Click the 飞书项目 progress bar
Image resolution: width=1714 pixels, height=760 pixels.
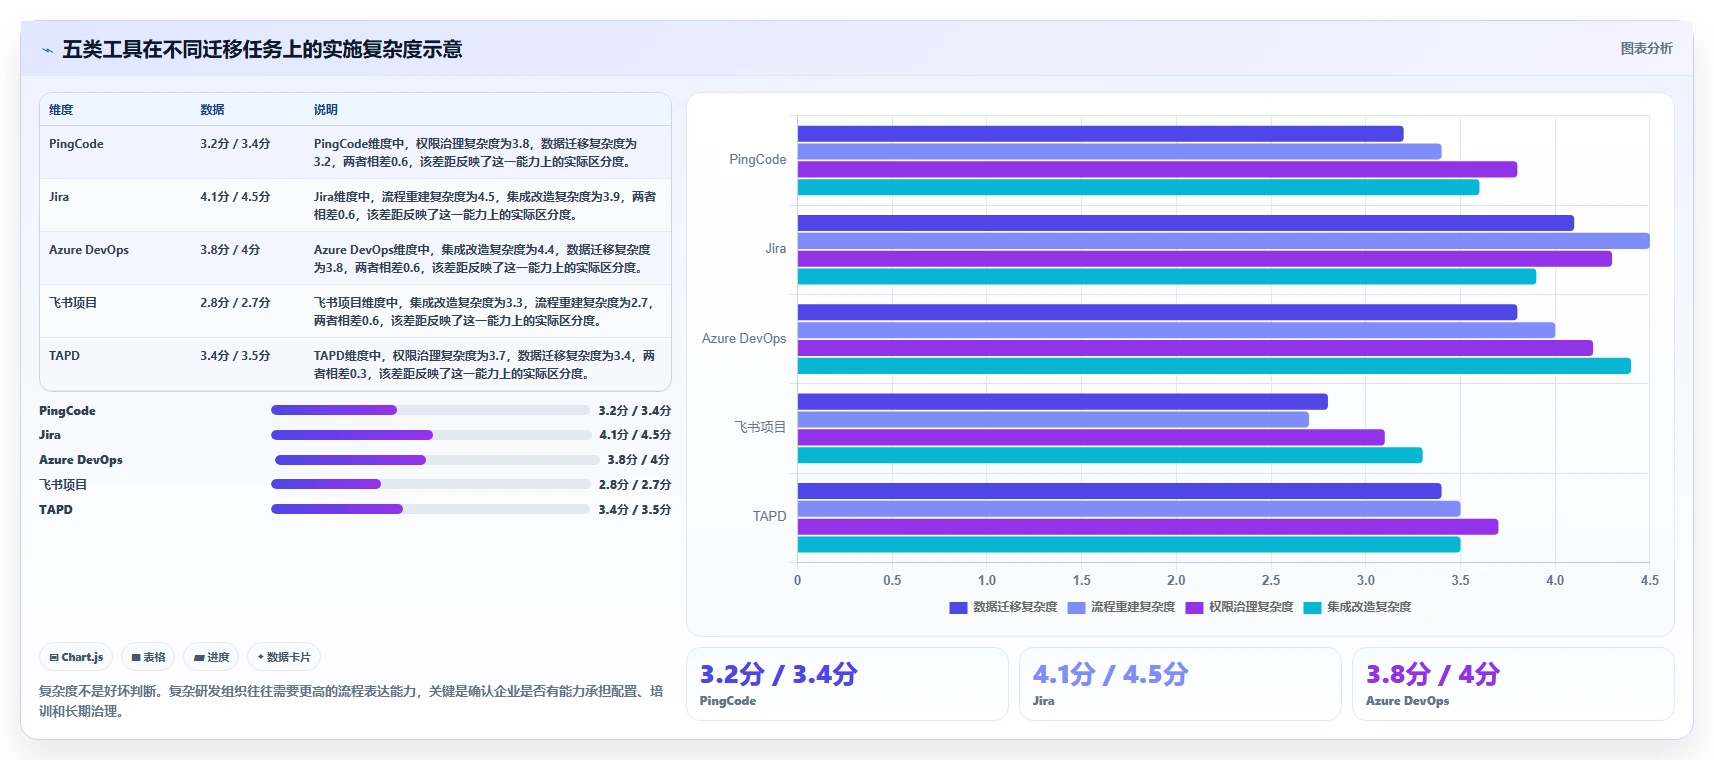tap(430, 484)
